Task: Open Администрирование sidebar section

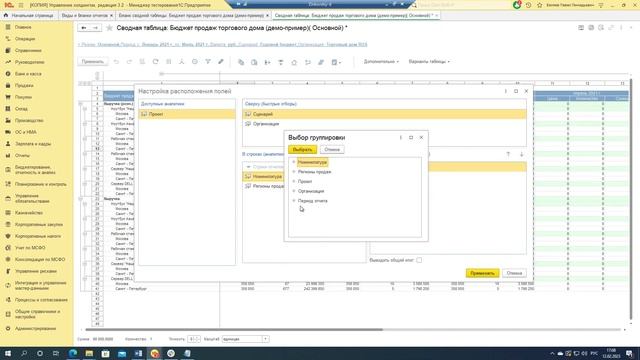Action: click(x=35, y=329)
